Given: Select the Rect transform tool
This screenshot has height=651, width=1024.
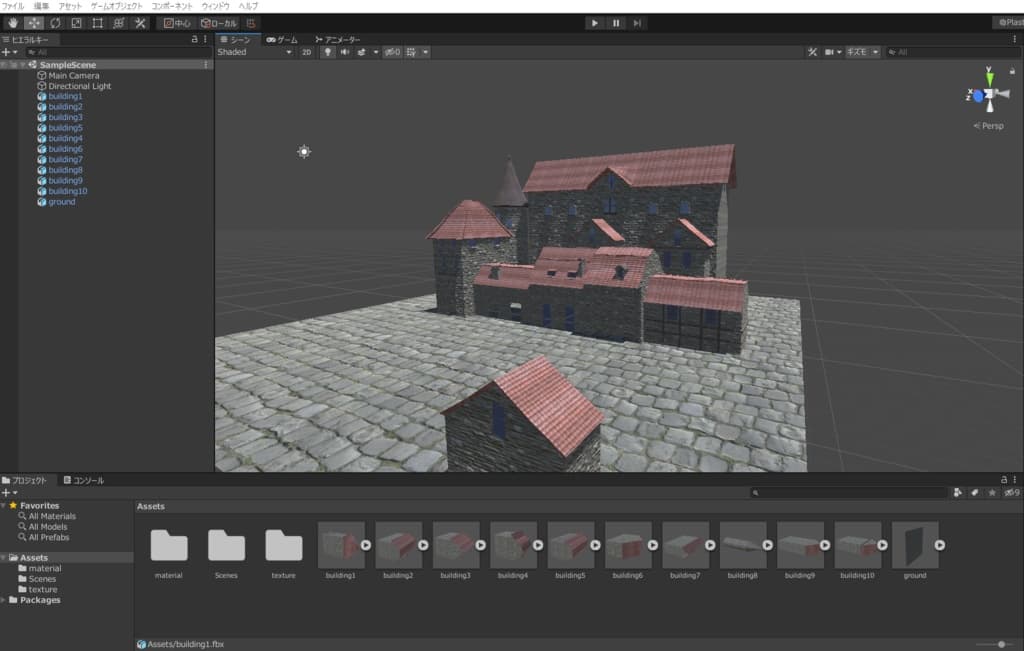Looking at the screenshot, I should tap(97, 23).
